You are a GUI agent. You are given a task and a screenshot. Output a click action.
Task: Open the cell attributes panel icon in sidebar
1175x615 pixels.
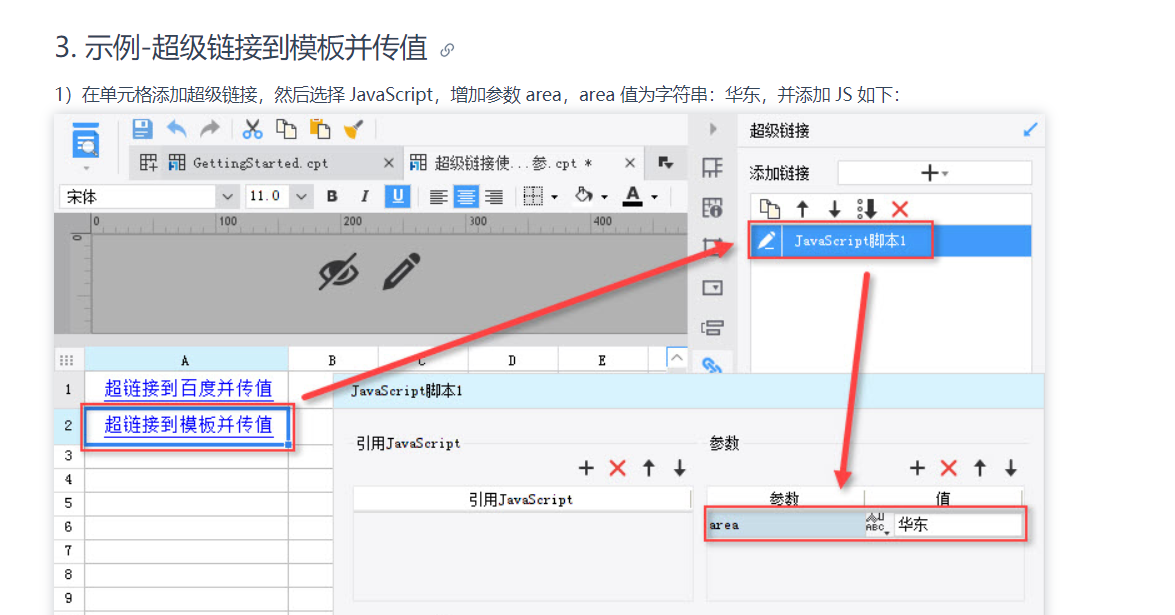[x=712, y=208]
